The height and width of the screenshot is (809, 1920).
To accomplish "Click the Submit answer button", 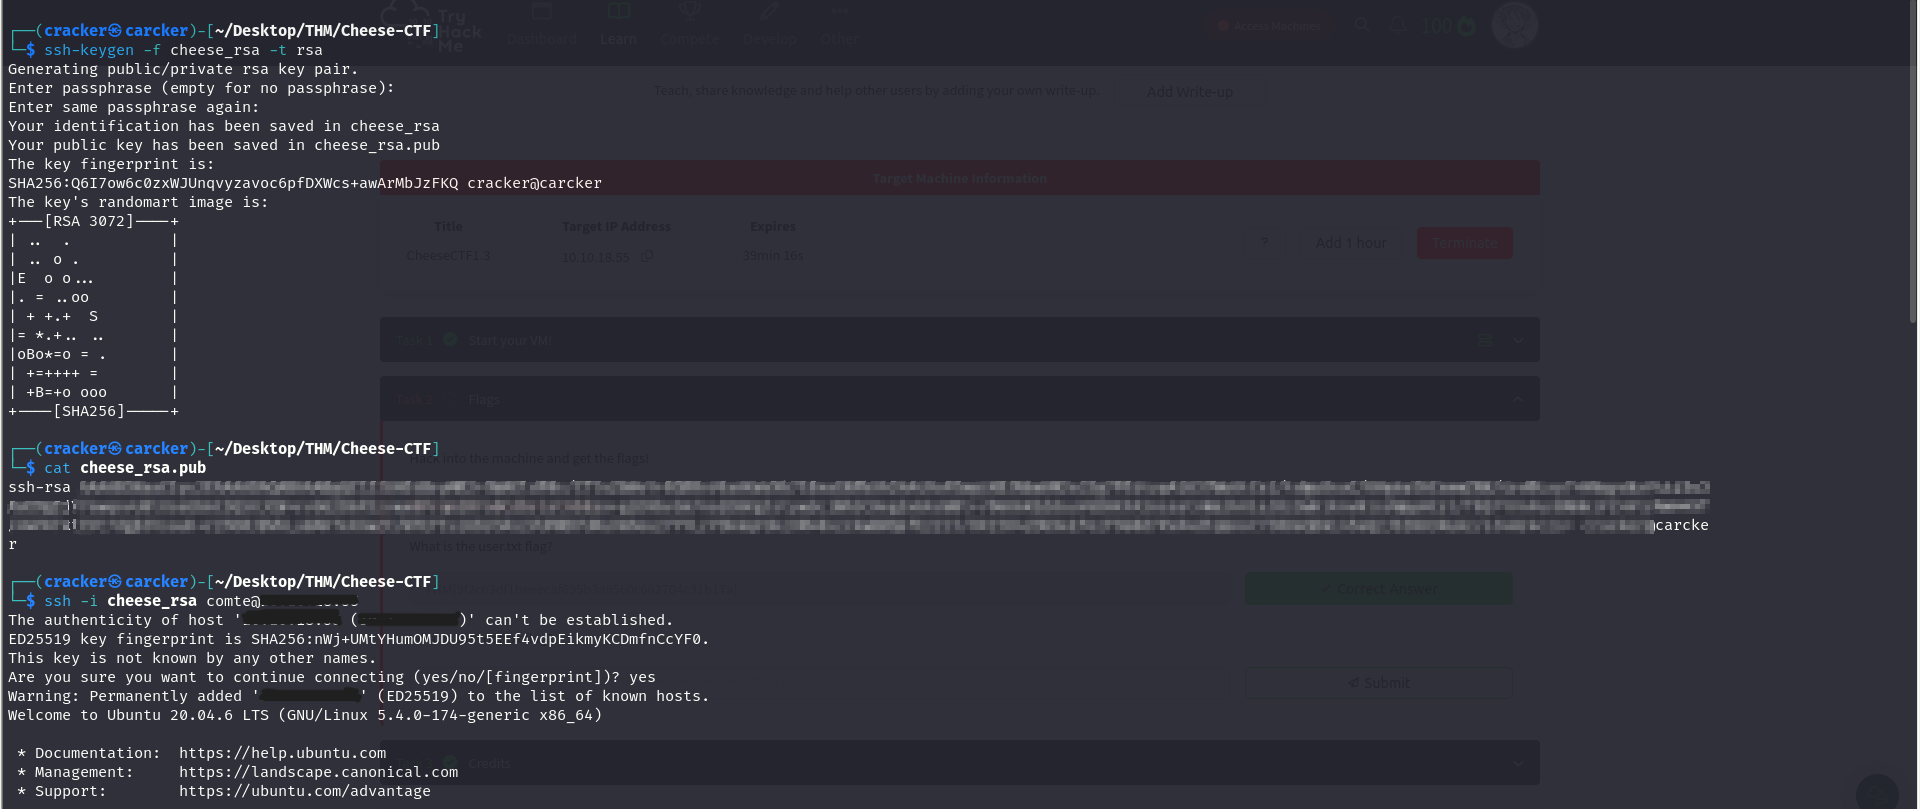I will tap(1378, 683).
